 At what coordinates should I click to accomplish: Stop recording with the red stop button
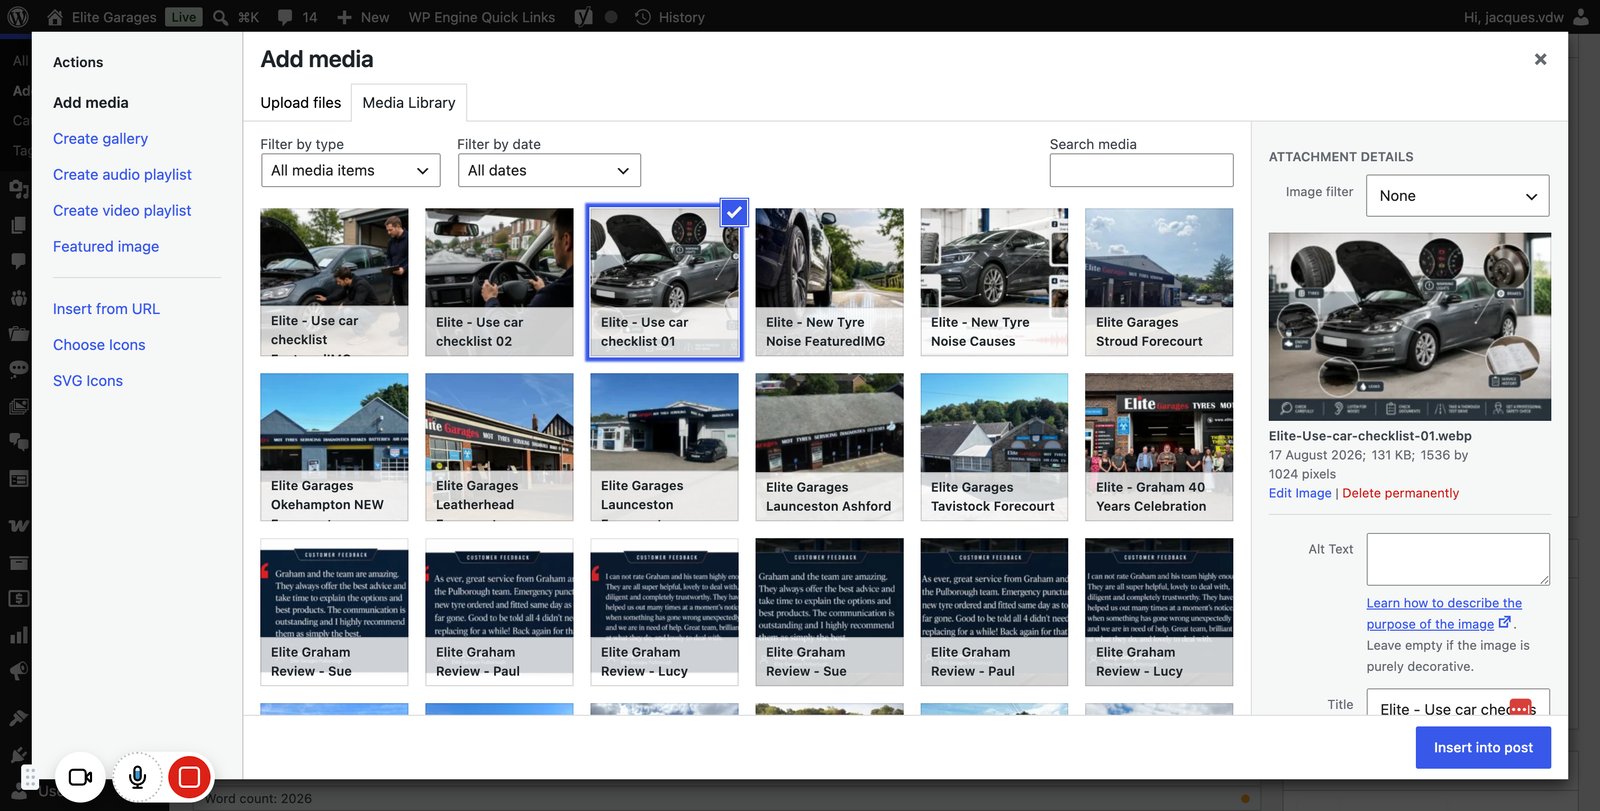coord(189,777)
